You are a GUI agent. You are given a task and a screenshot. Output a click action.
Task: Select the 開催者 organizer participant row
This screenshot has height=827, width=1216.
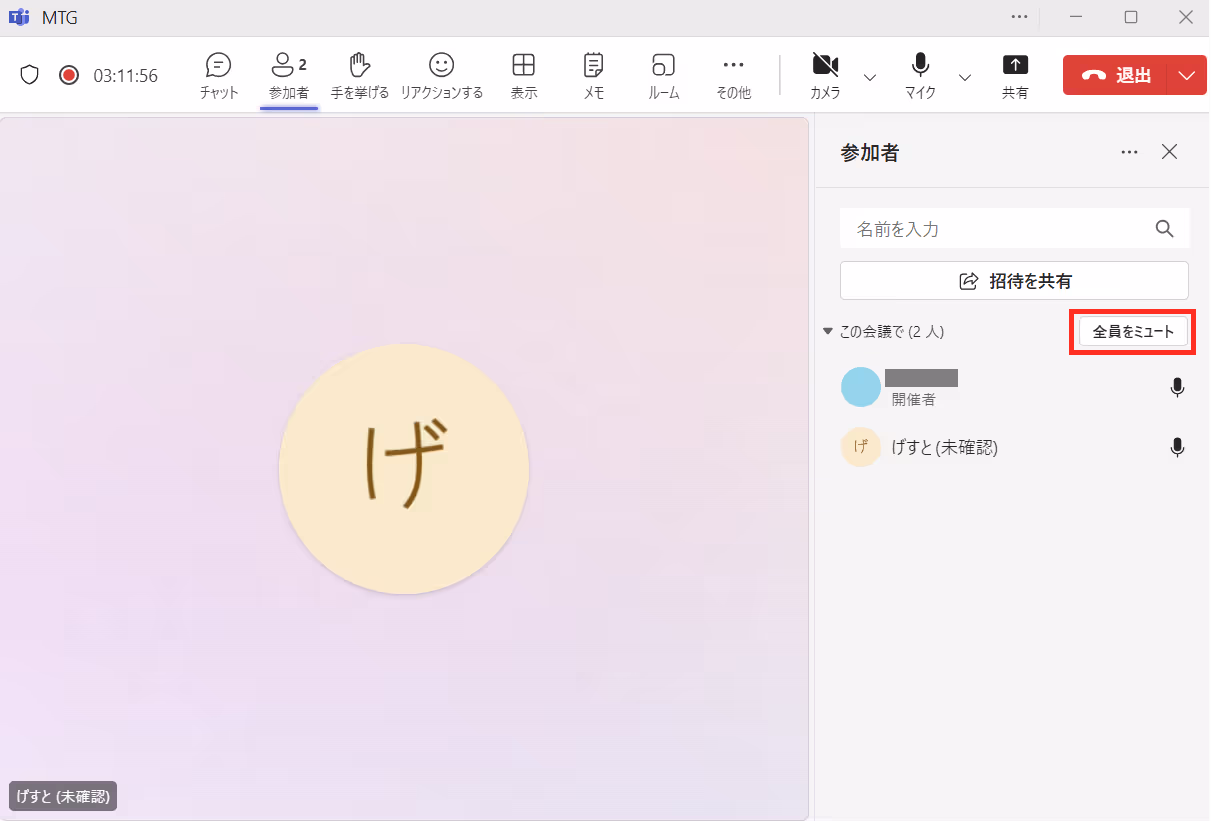[1014, 387]
